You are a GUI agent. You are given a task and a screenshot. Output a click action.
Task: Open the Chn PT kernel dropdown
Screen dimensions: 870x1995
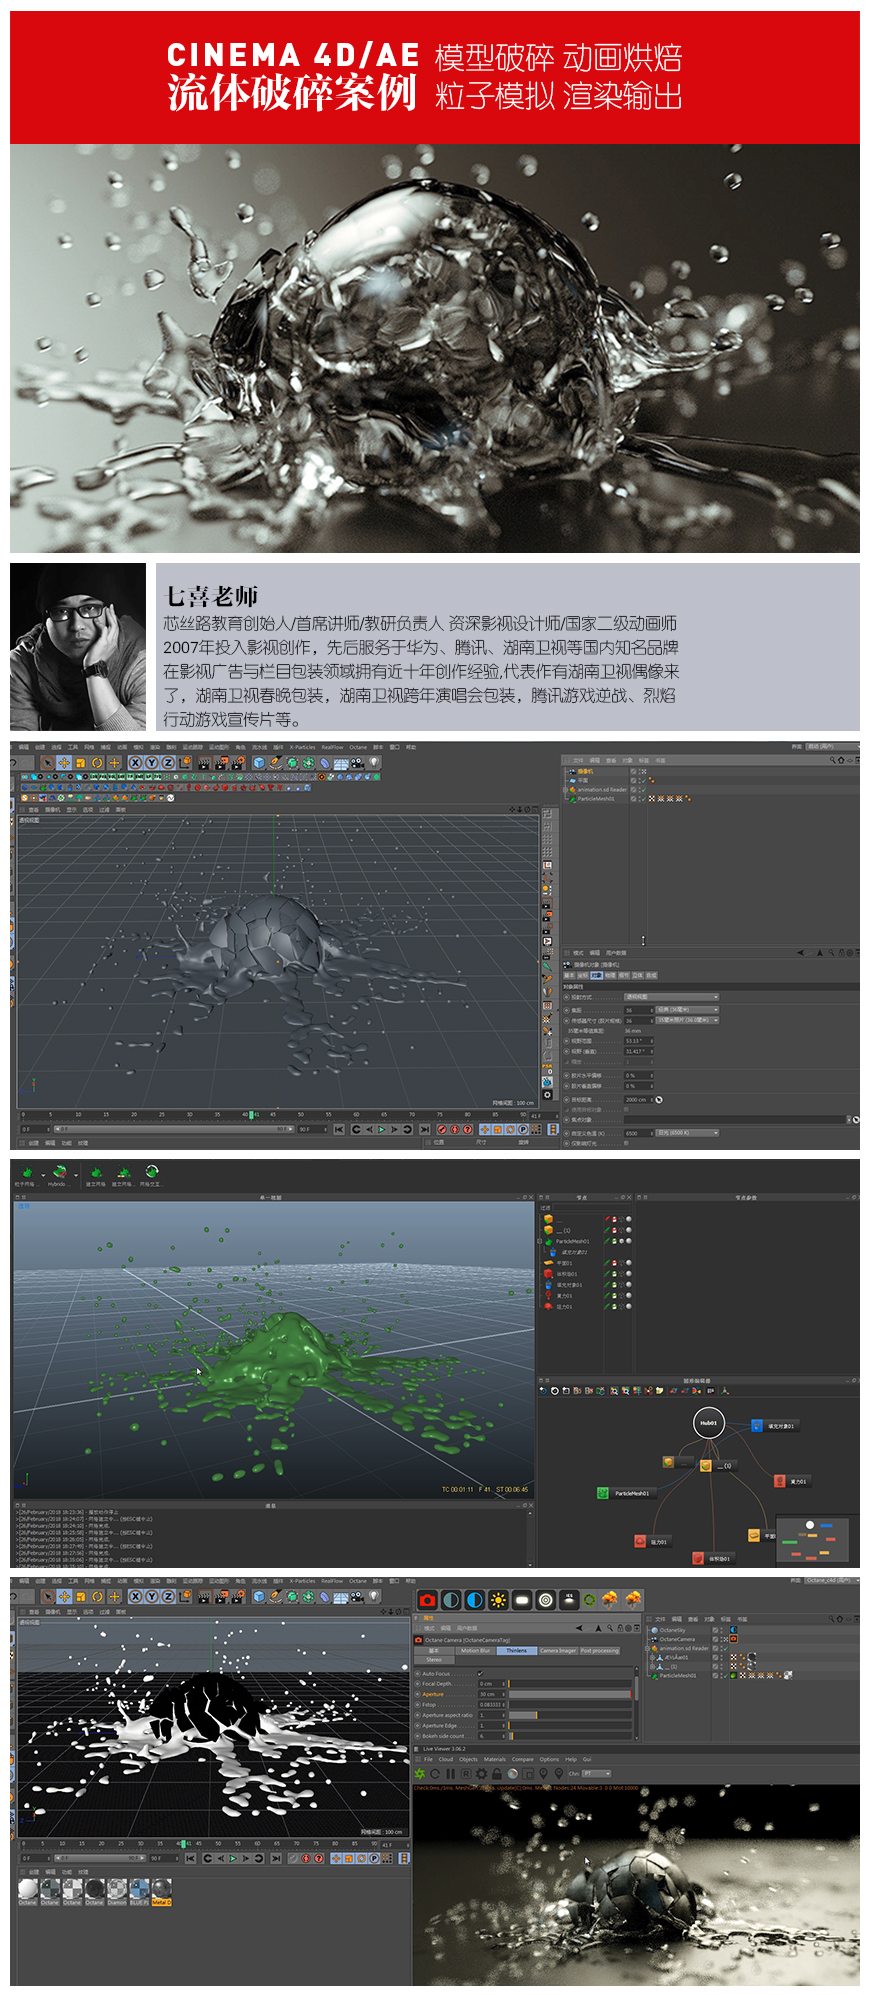pyautogui.click(x=596, y=1773)
